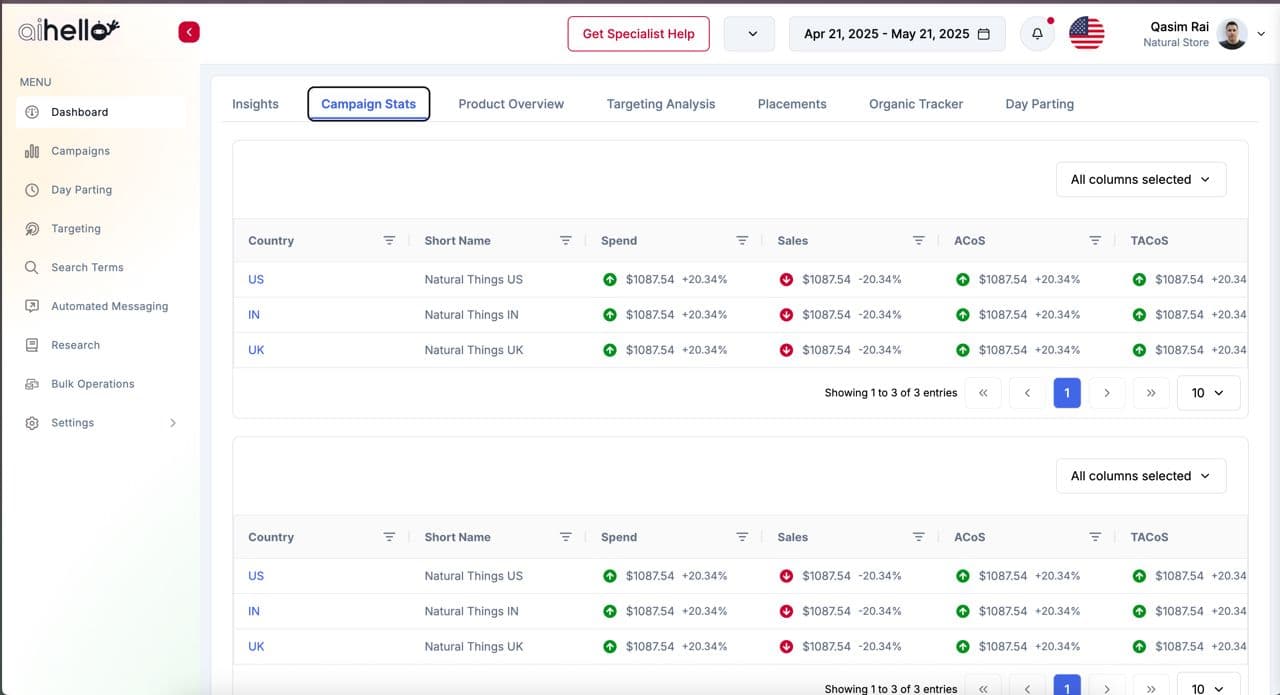1280x695 pixels.
Task: Collapse the sidebar with red arrow button
Action: pos(189,32)
